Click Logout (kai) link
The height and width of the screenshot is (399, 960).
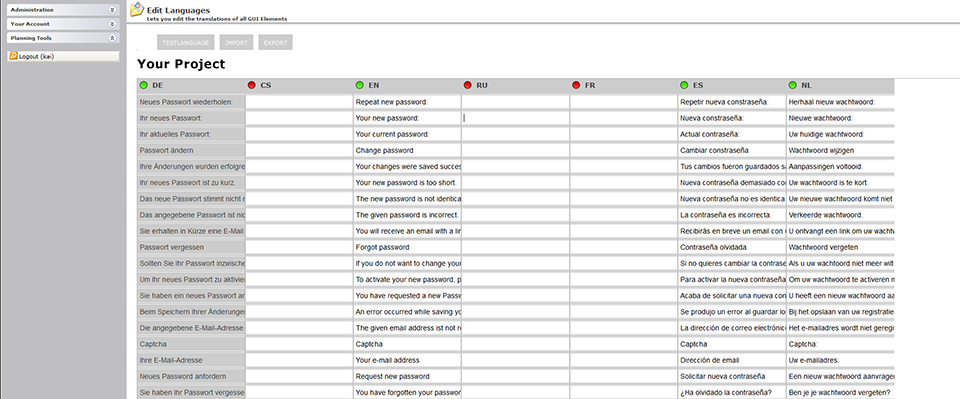tap(37, 56)
